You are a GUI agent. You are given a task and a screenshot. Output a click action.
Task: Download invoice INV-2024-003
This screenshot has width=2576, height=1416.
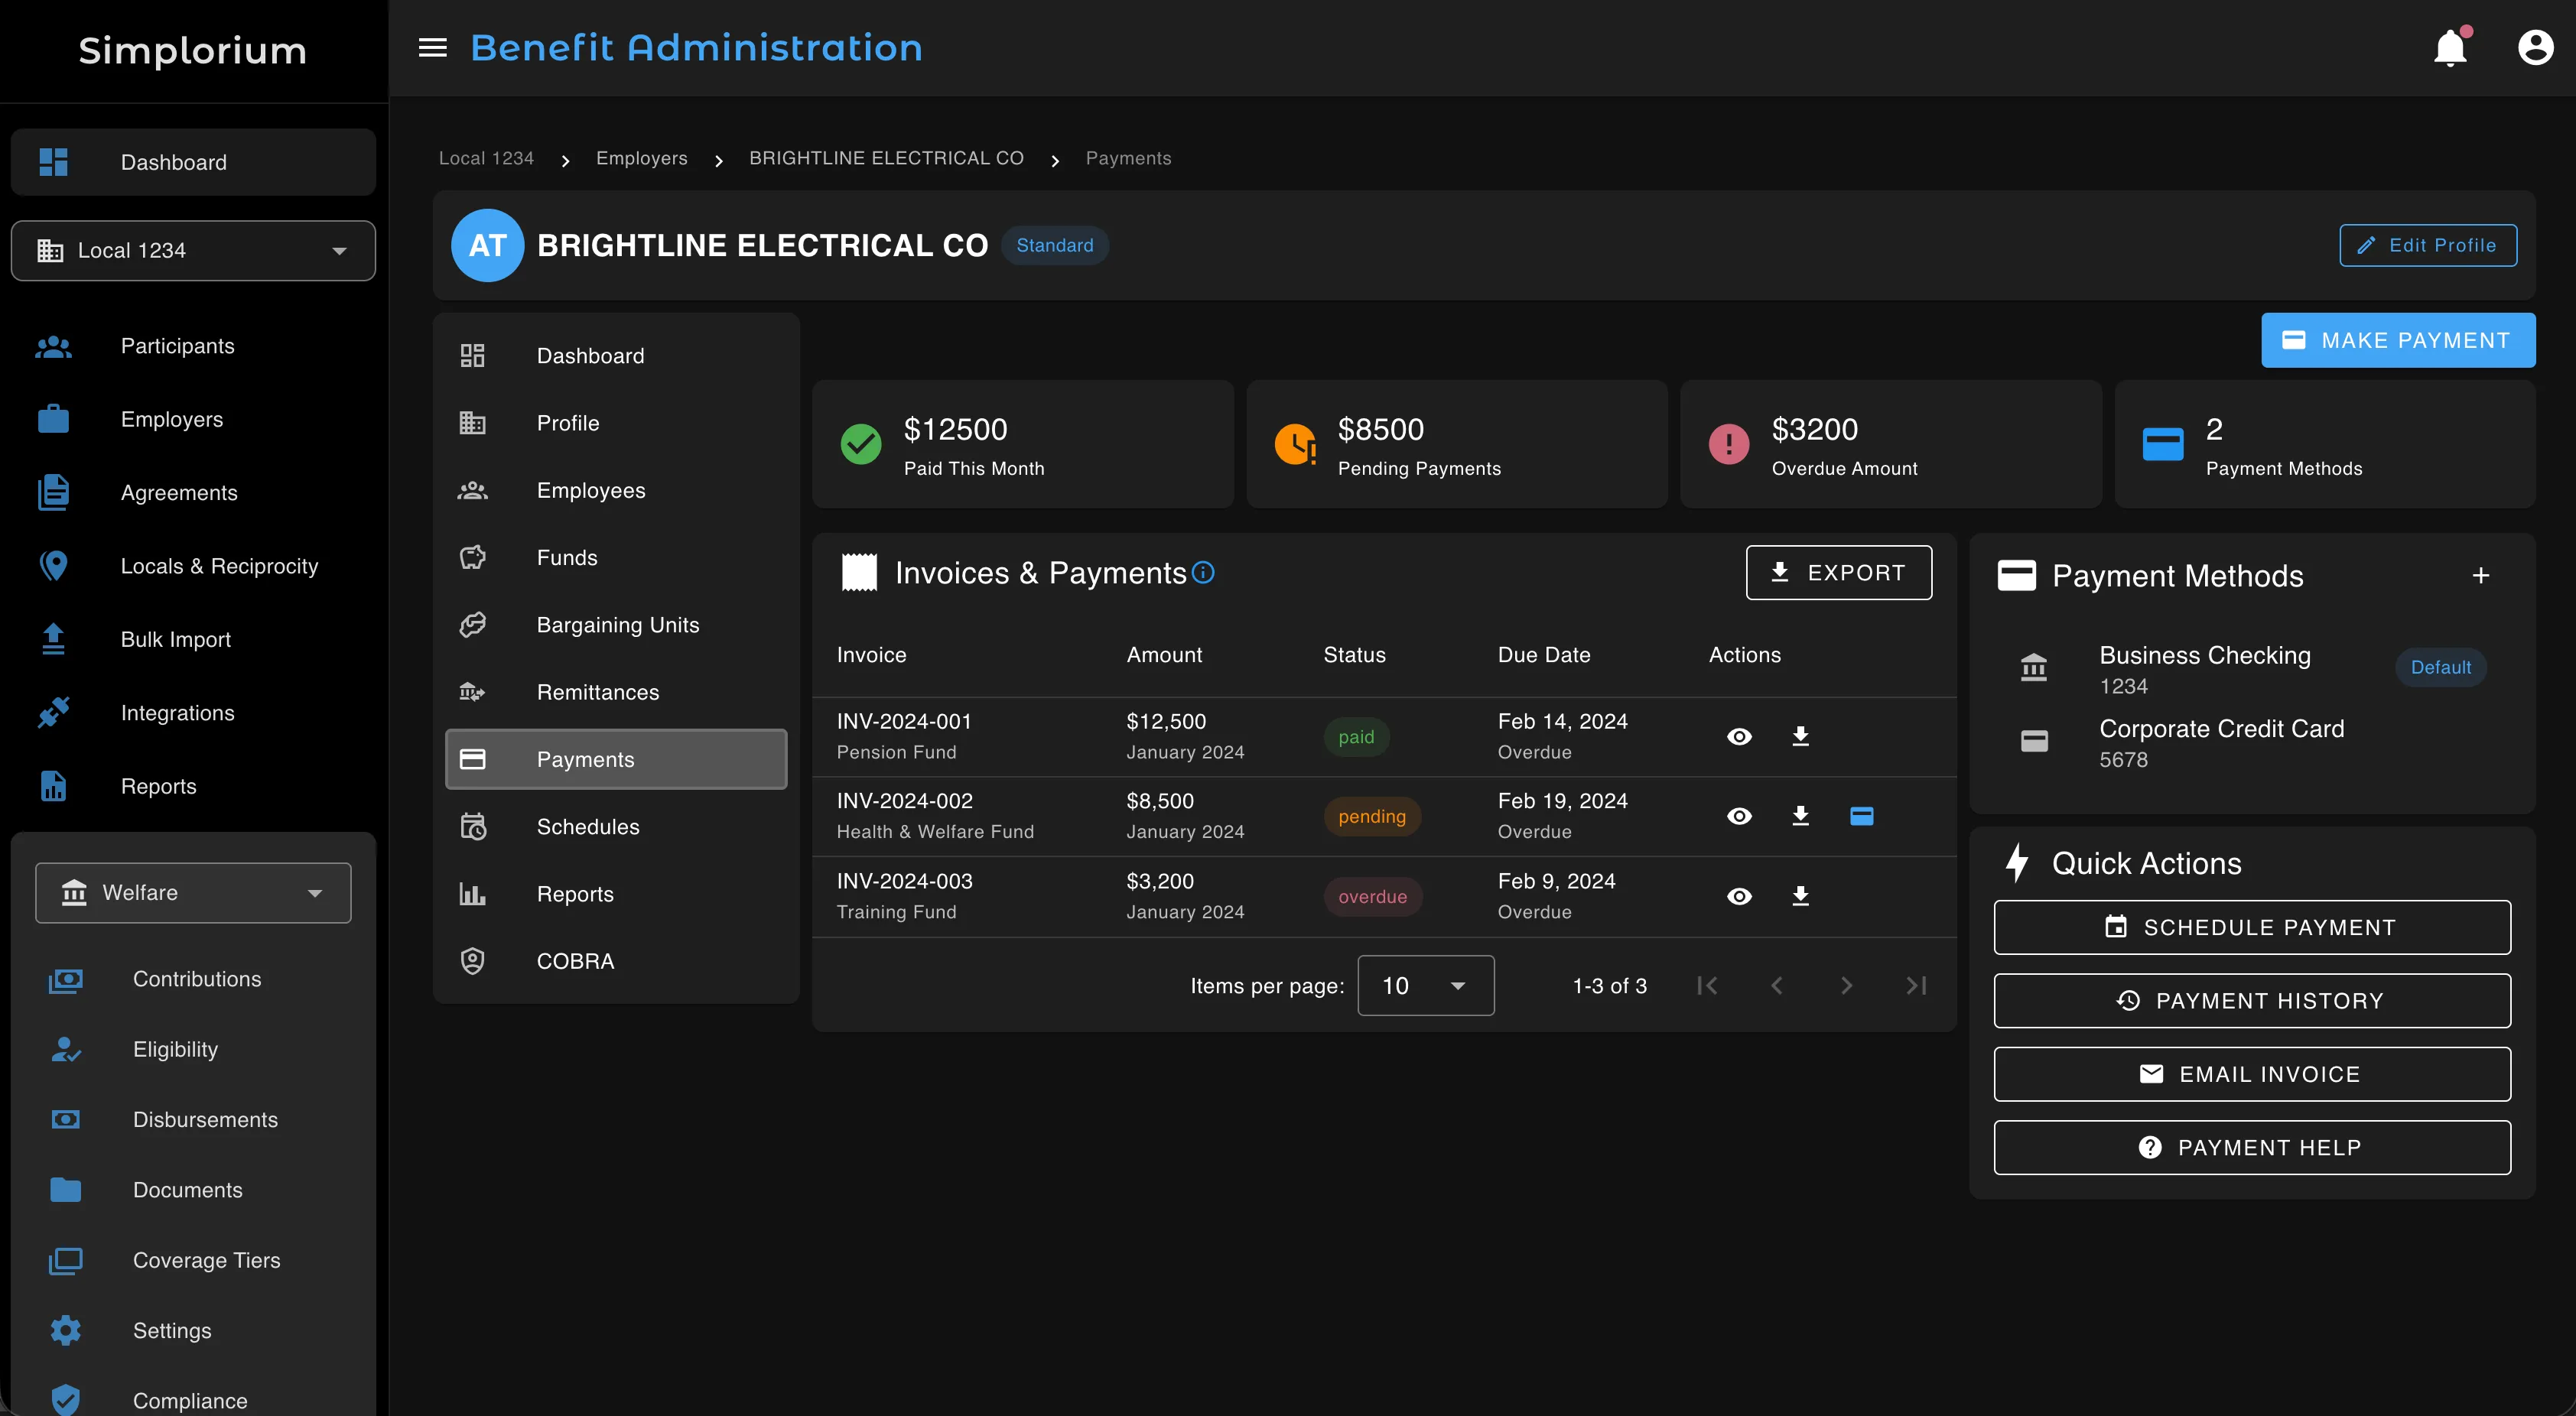pyautogui.click(x=1800, y=896)
